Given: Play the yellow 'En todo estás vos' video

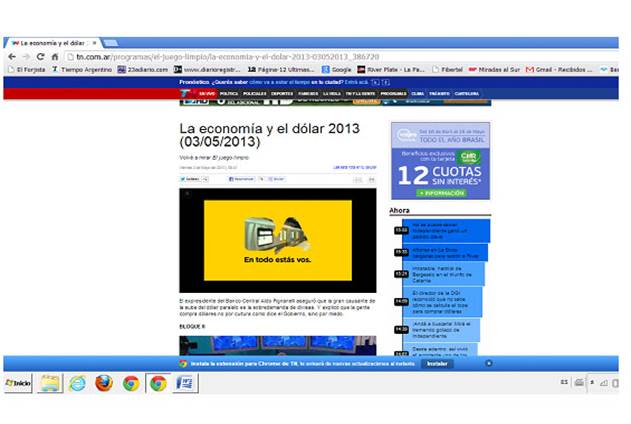Looking at the screenshot, I should 277,240.
